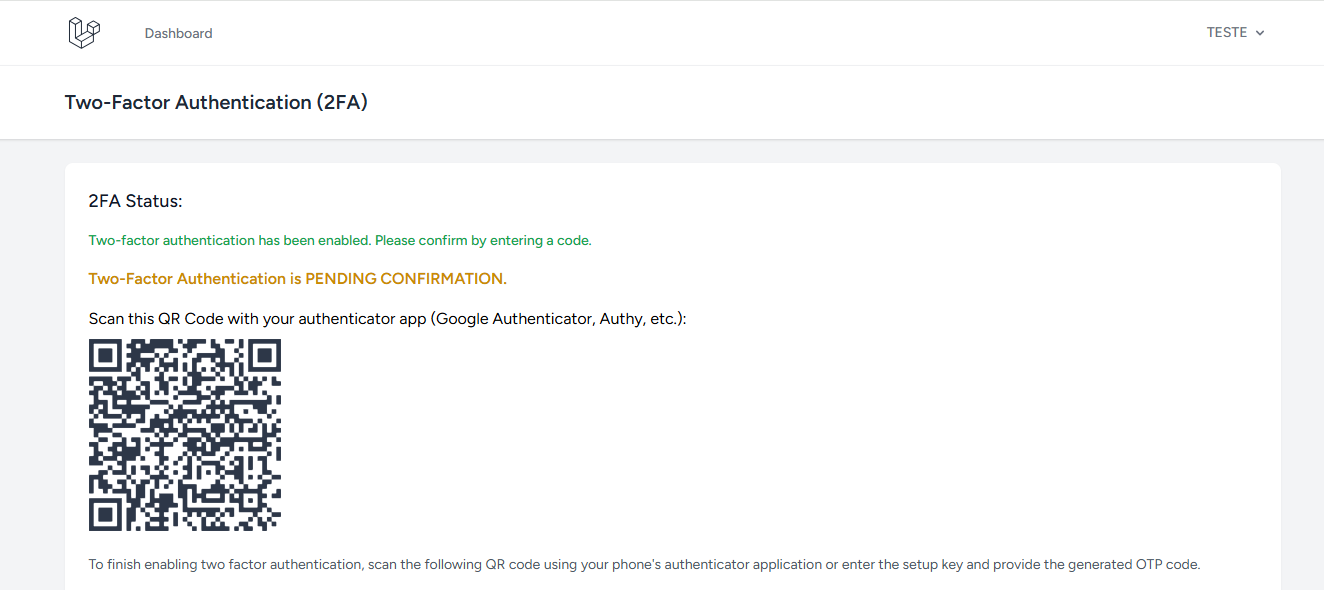Screen dimensions: 1324x590
Task: Click the setup instructions text below the QR code
Action: point(644,564)
